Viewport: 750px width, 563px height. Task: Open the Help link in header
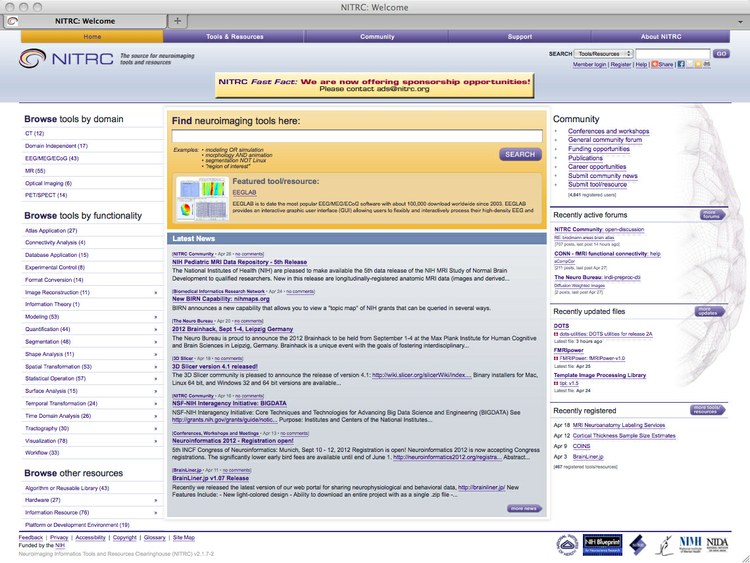[x=641, y=65]
